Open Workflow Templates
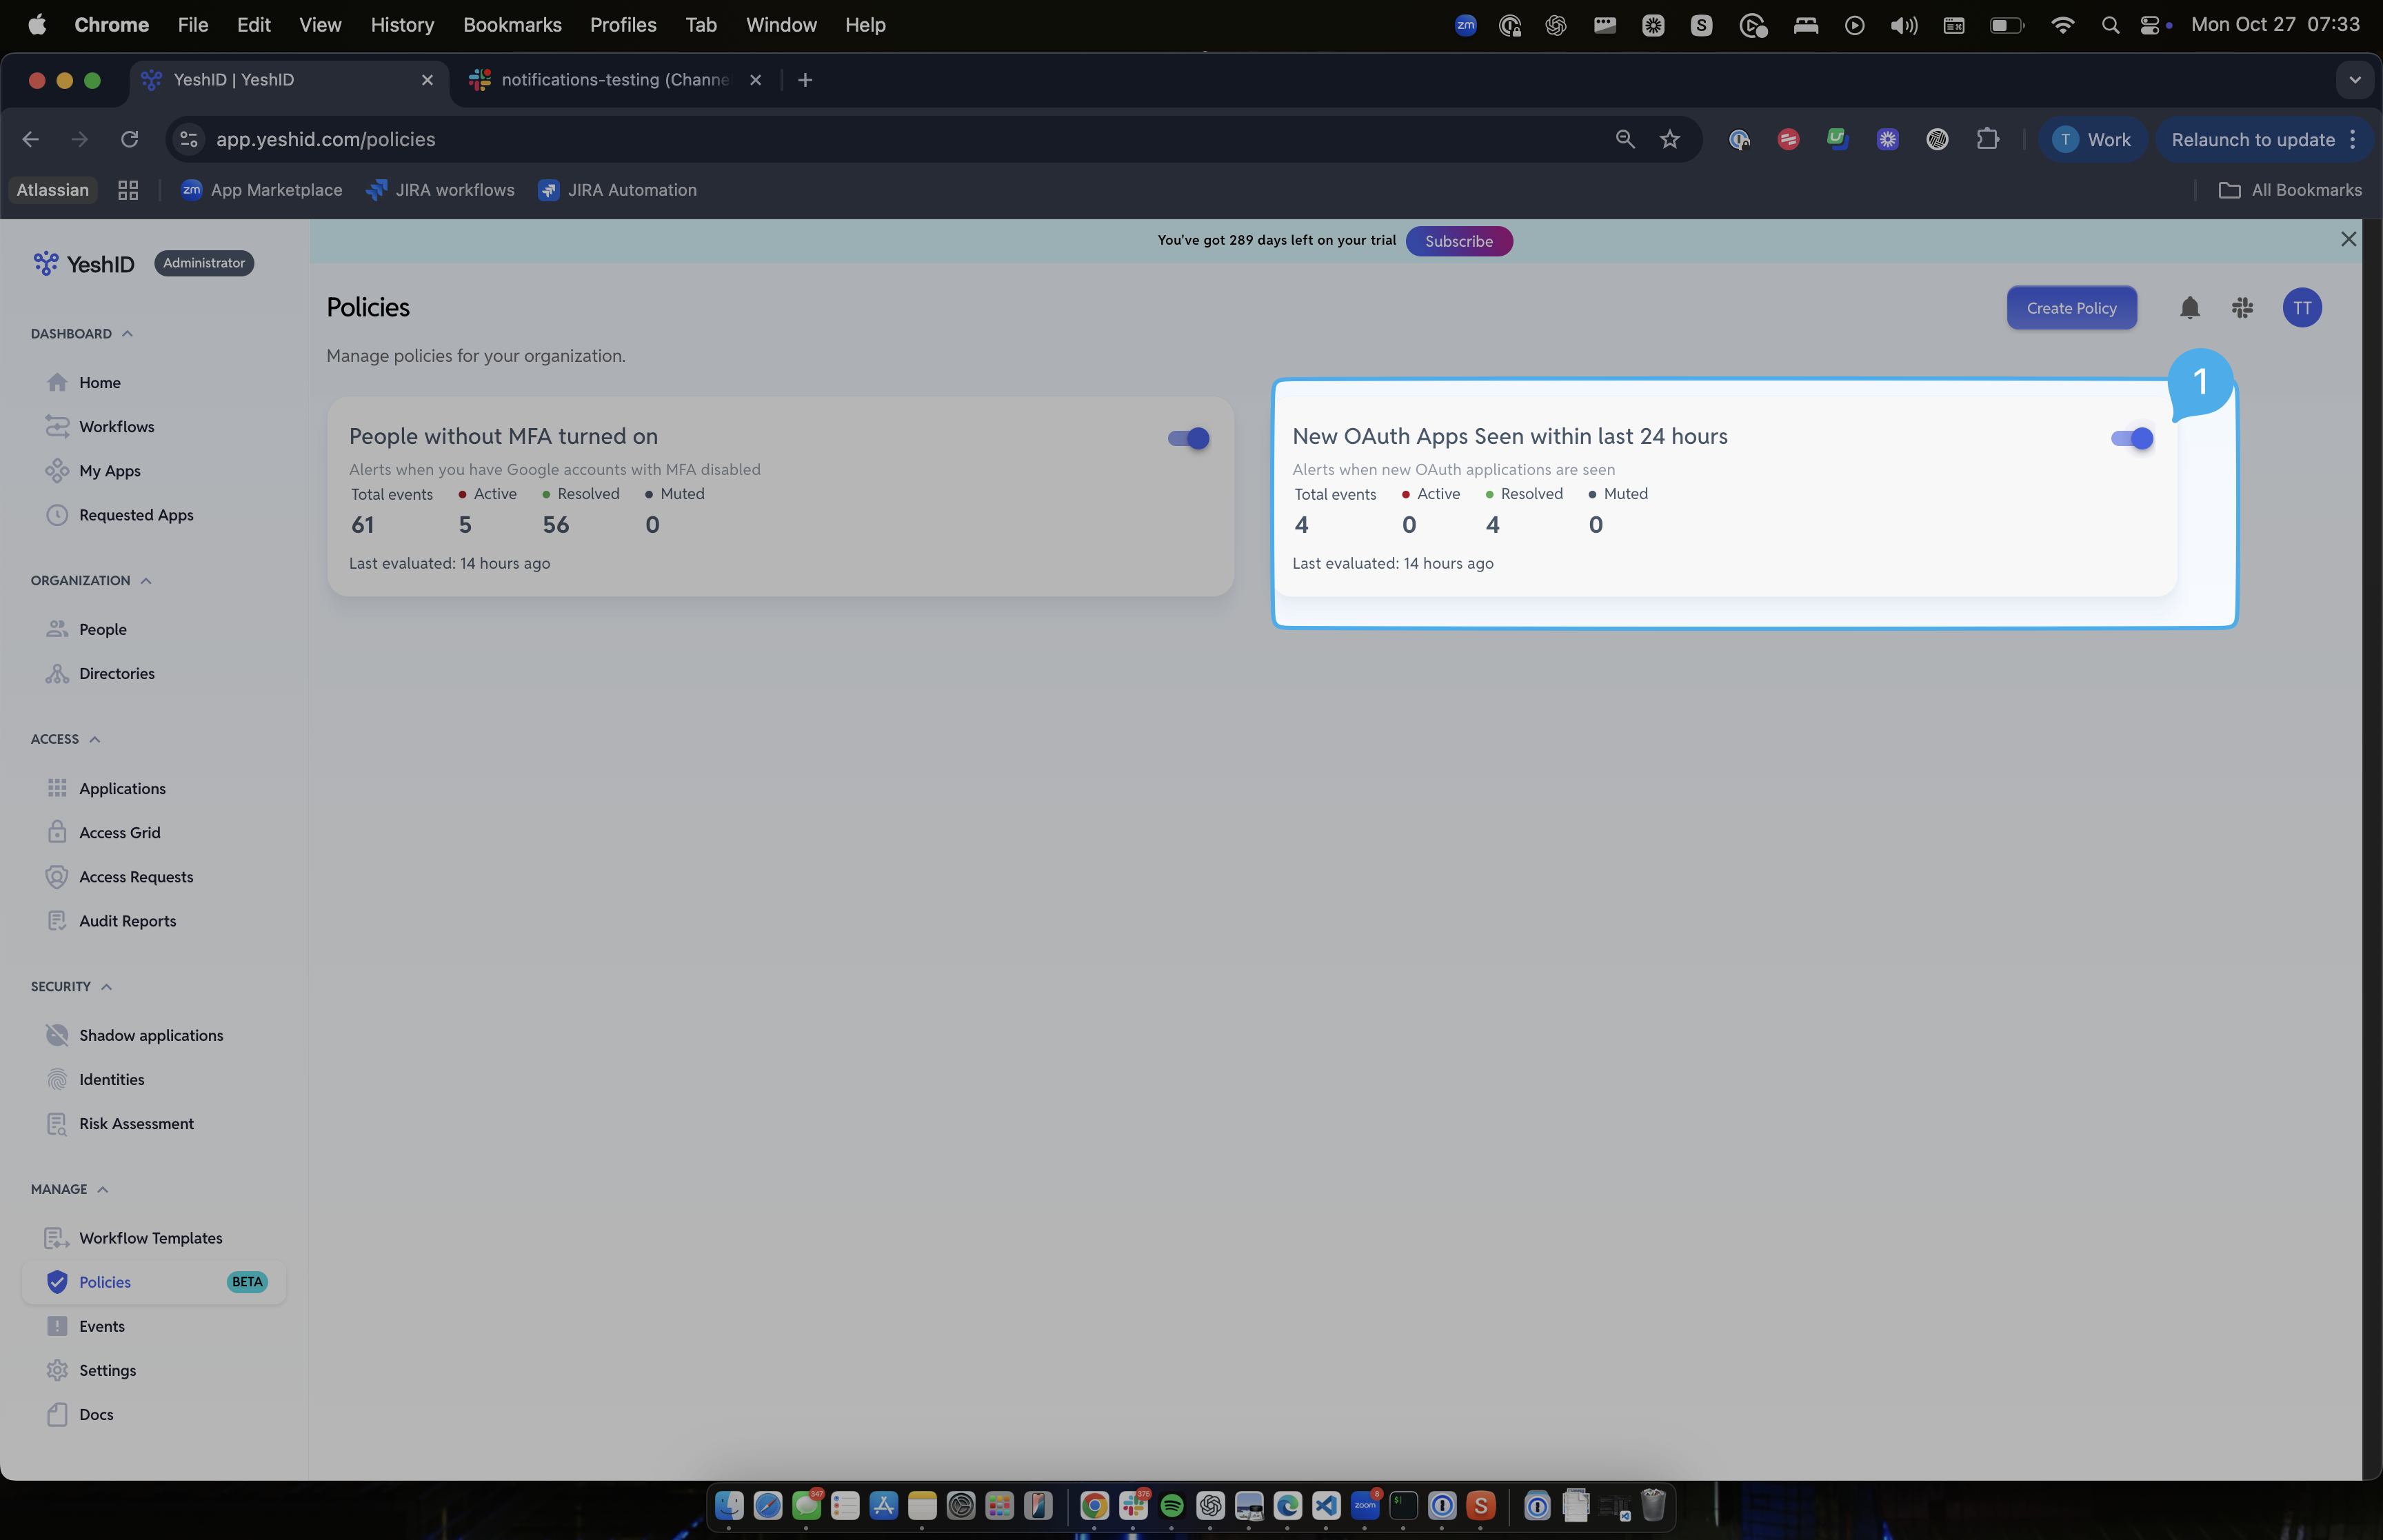Image resolution: width=2383 pixels, height=1540 pixels. (x=150, y=1238)
